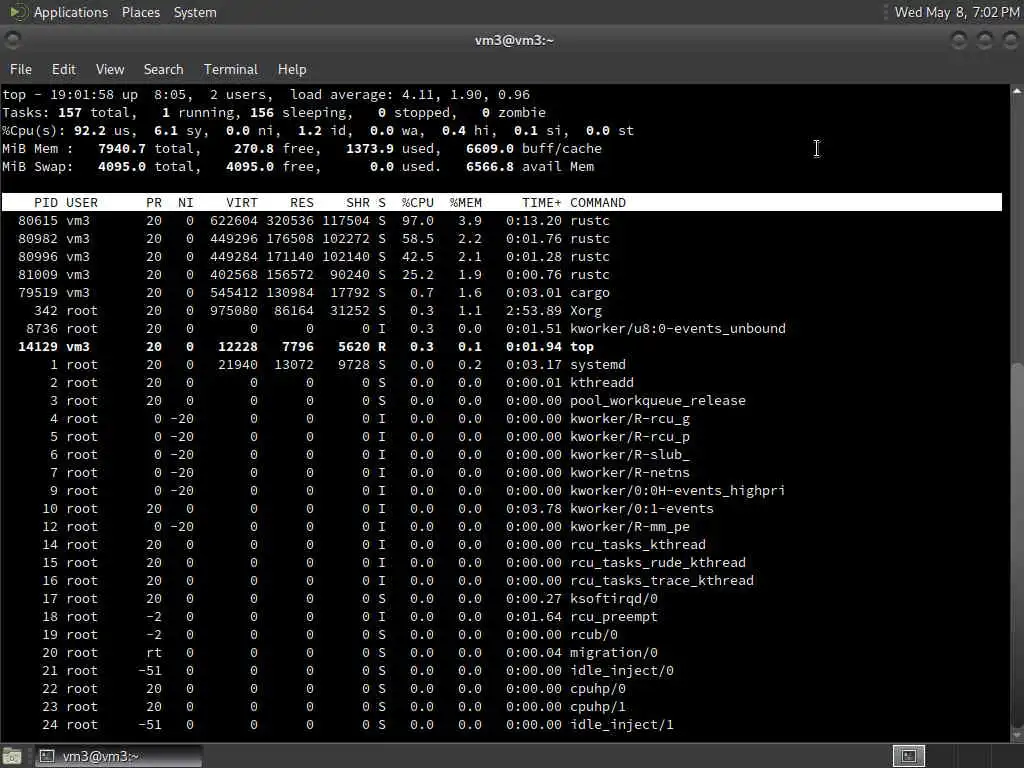This screenshot has height=768, width=1024.
Task: Click PID 80615 in the rustc row
Action: 38,221
